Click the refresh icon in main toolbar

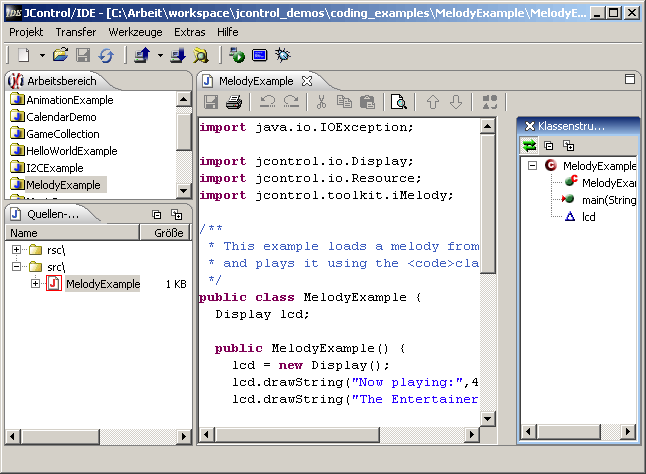click(105, 55)
